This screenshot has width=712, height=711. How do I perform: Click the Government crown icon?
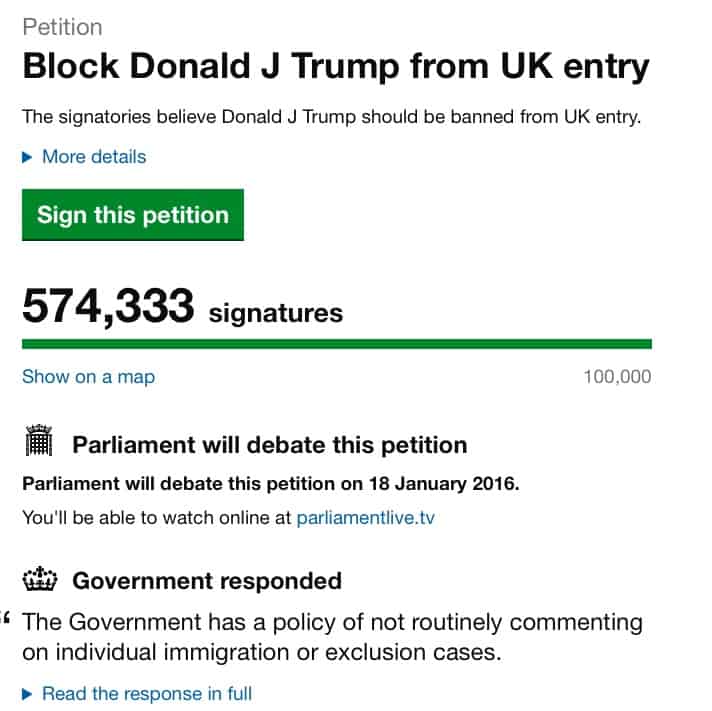point(40,579)
